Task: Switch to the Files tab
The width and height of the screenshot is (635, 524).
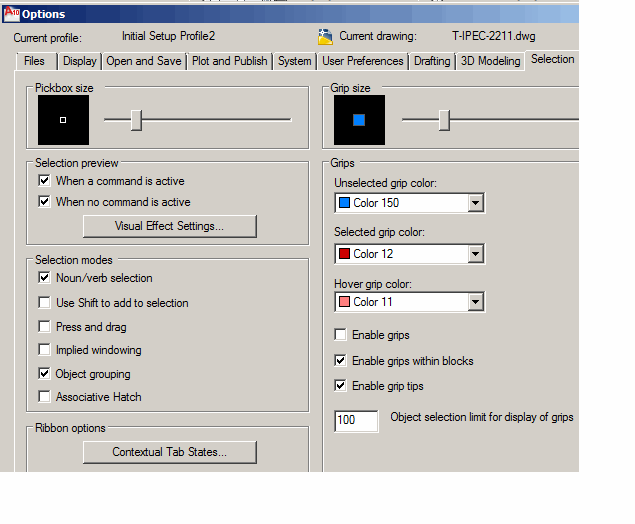Action: (34, 61)
